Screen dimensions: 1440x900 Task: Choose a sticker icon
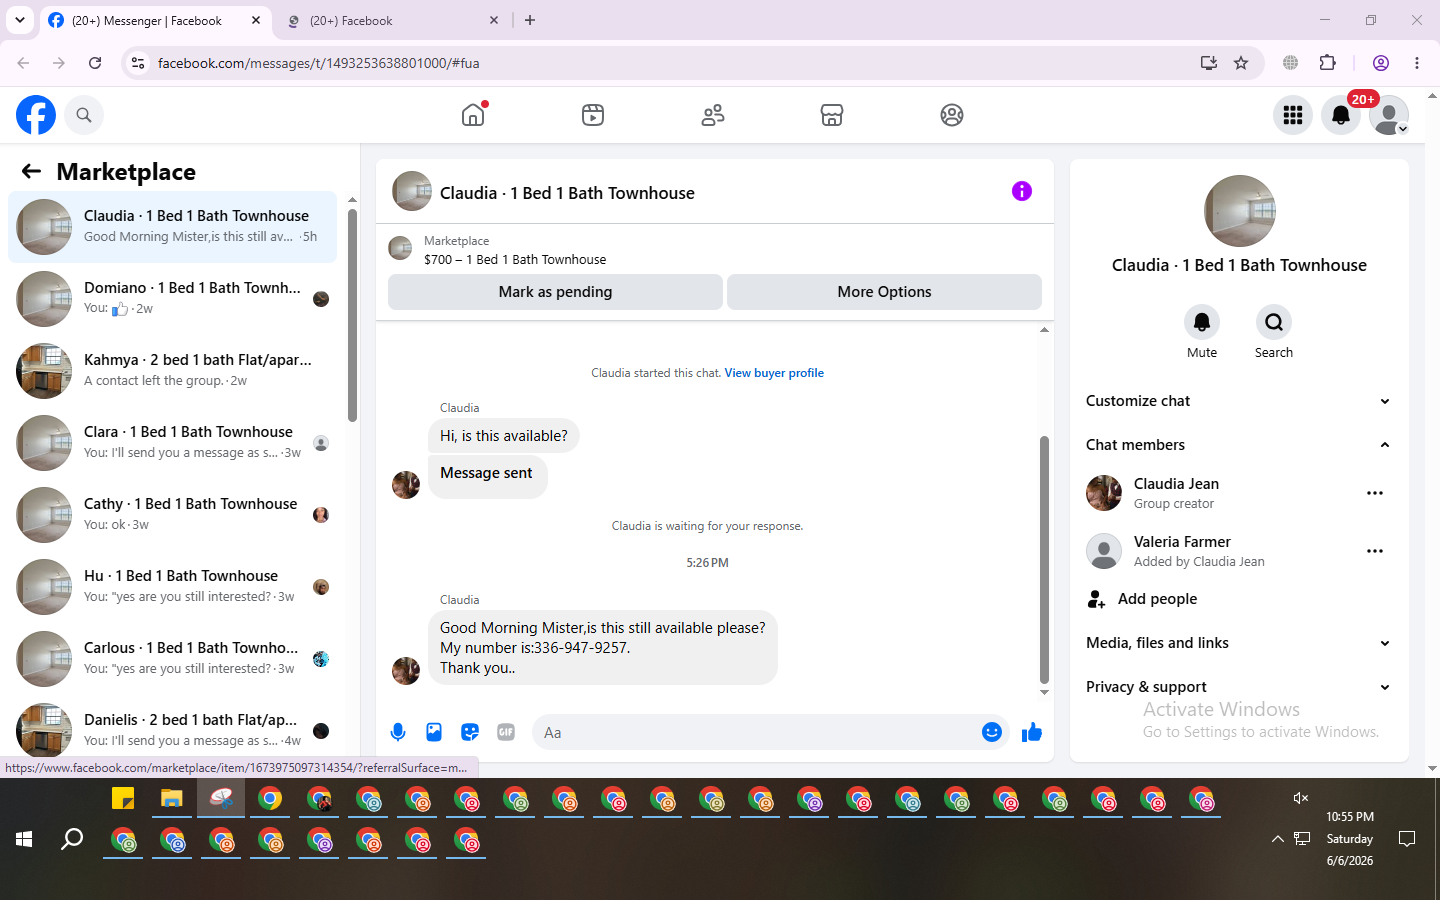[x=470, y=732]
